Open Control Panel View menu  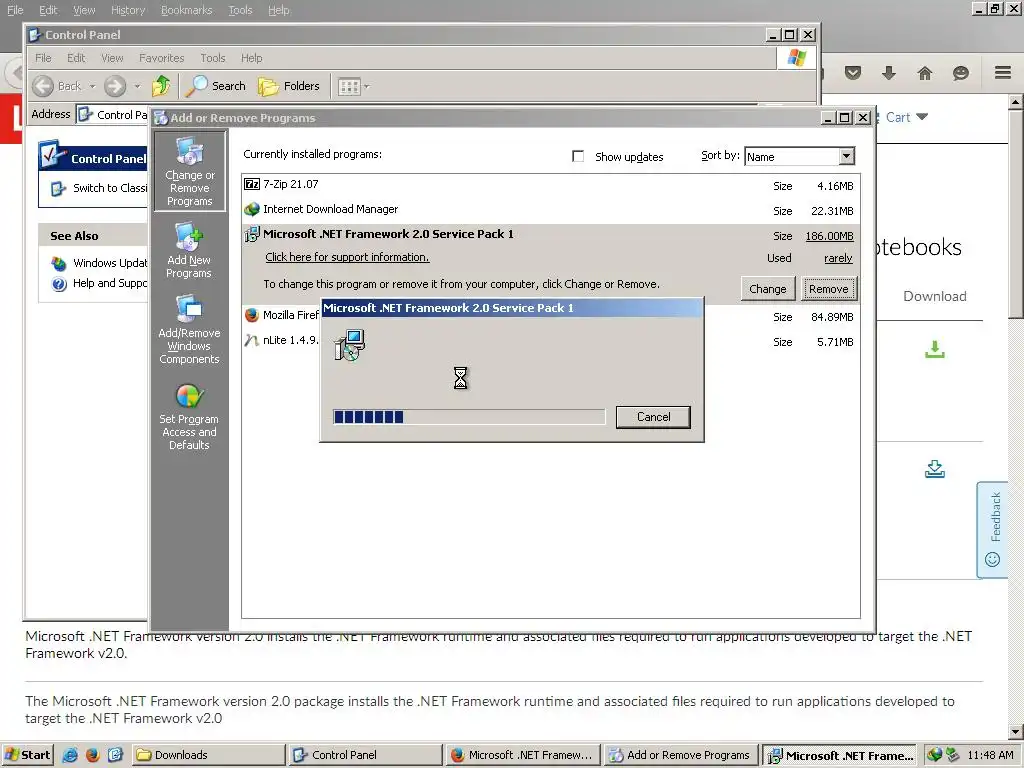tap(112, 58)
